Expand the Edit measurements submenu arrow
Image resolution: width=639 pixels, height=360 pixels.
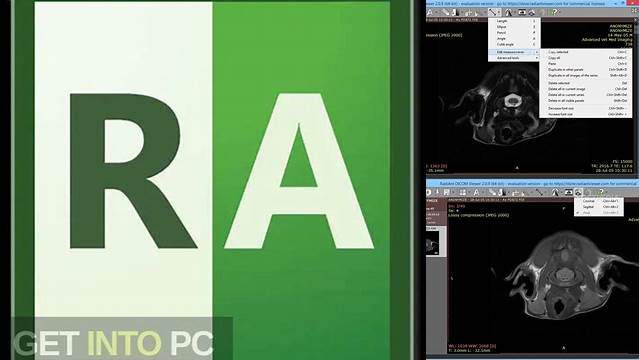coord(537,52)
